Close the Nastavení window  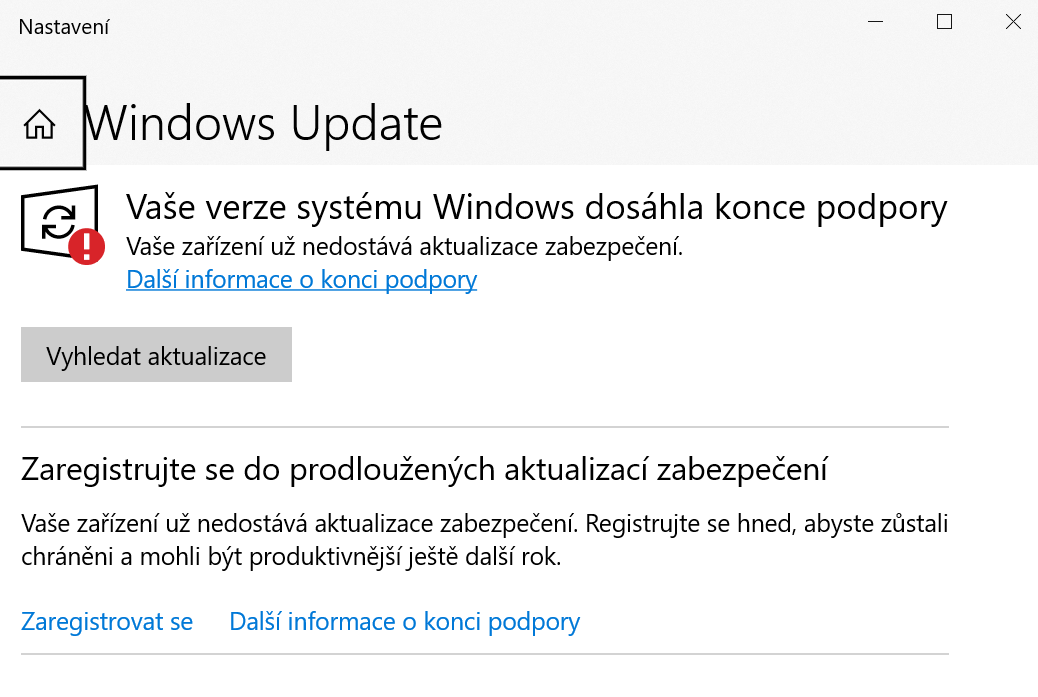pos(1012,23)
